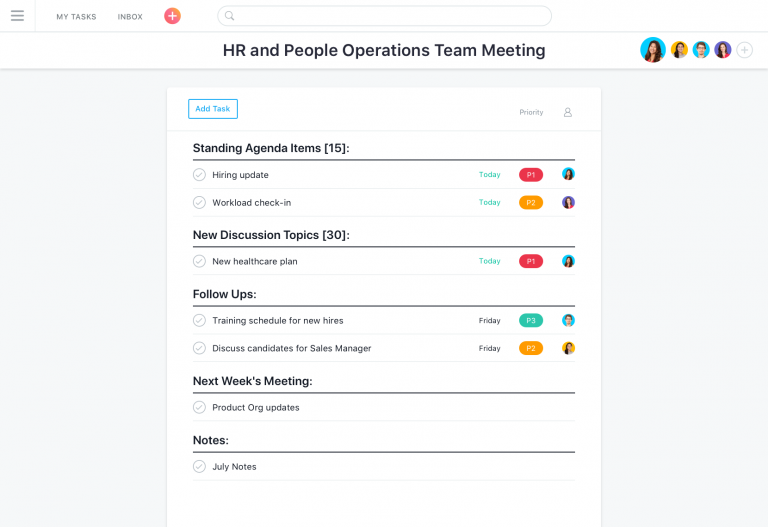This screenshot has width=768, height=527.
Task: Click the assignee person icon column header
Action: pyautogui.click(x=568, y=112)
